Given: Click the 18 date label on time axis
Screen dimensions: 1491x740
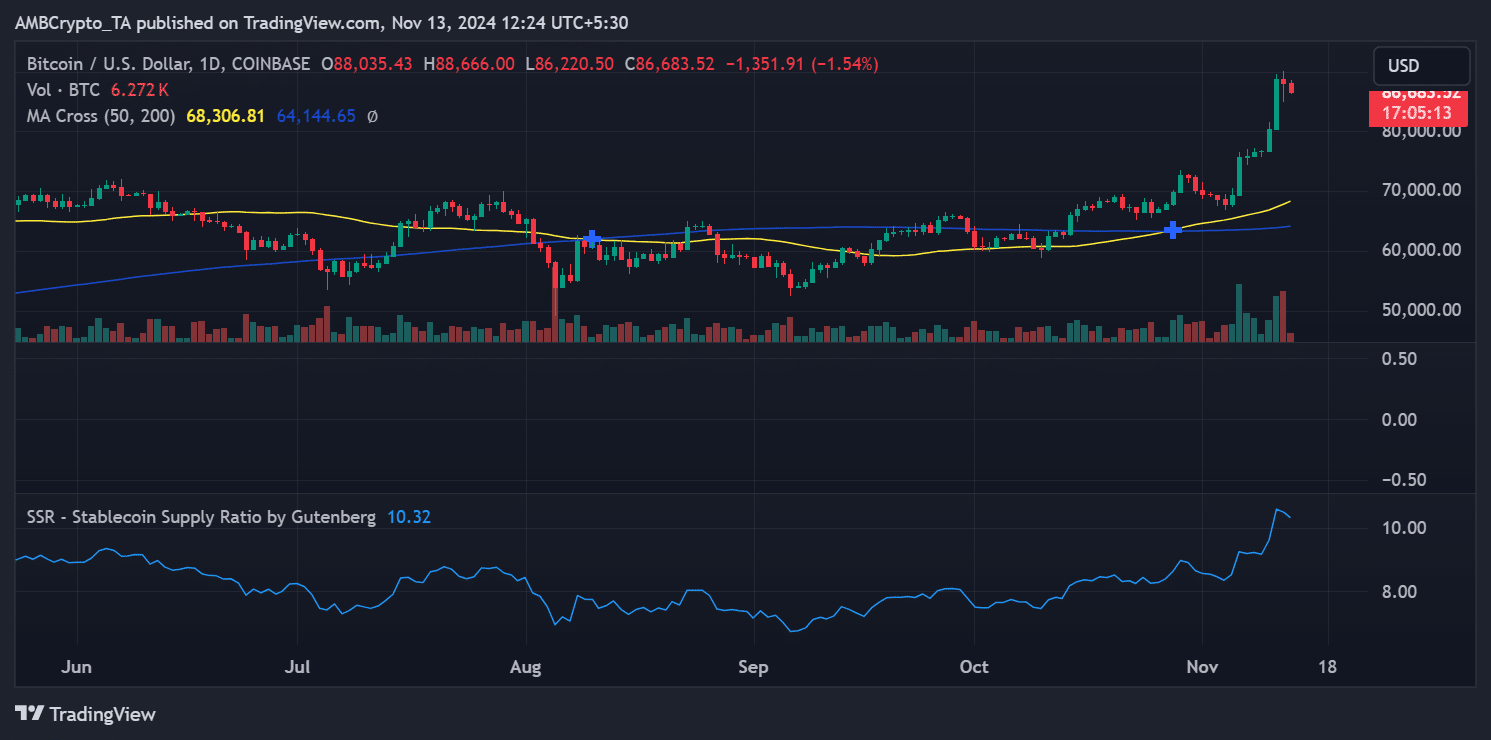Looking at the screenshot, I should click(x=1328, y=668).
